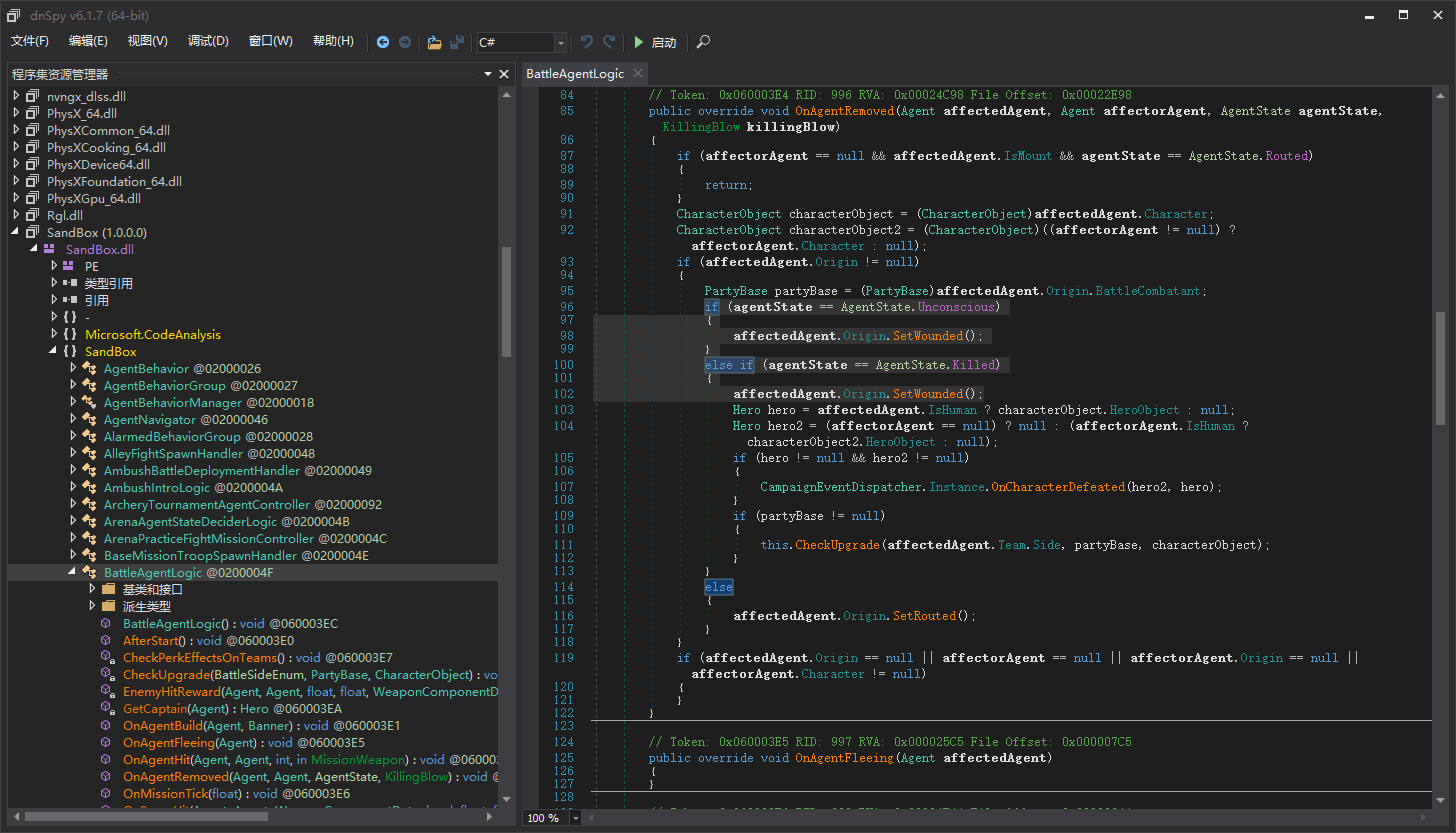Open the 窗口(W) menu
This screenshot has width=1456, height=833.
pos(271,41)
